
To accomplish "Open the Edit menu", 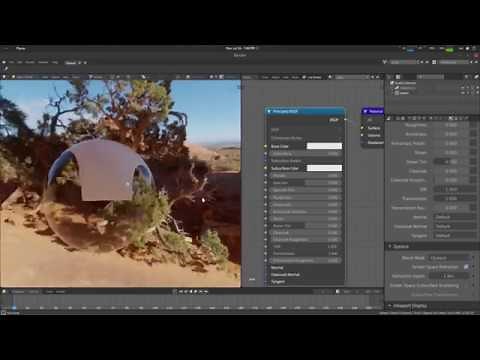I will click(20, 62).
